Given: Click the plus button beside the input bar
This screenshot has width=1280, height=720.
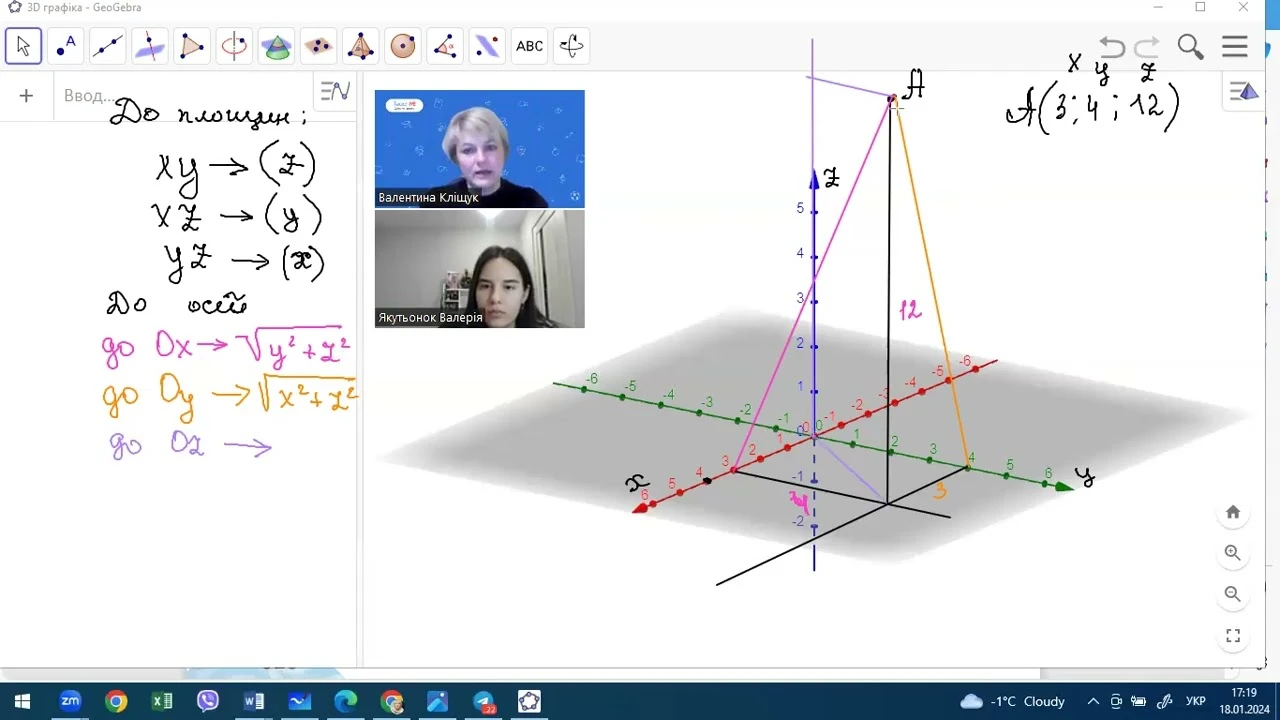Looking at the screenshot, I should coord(26,96).
